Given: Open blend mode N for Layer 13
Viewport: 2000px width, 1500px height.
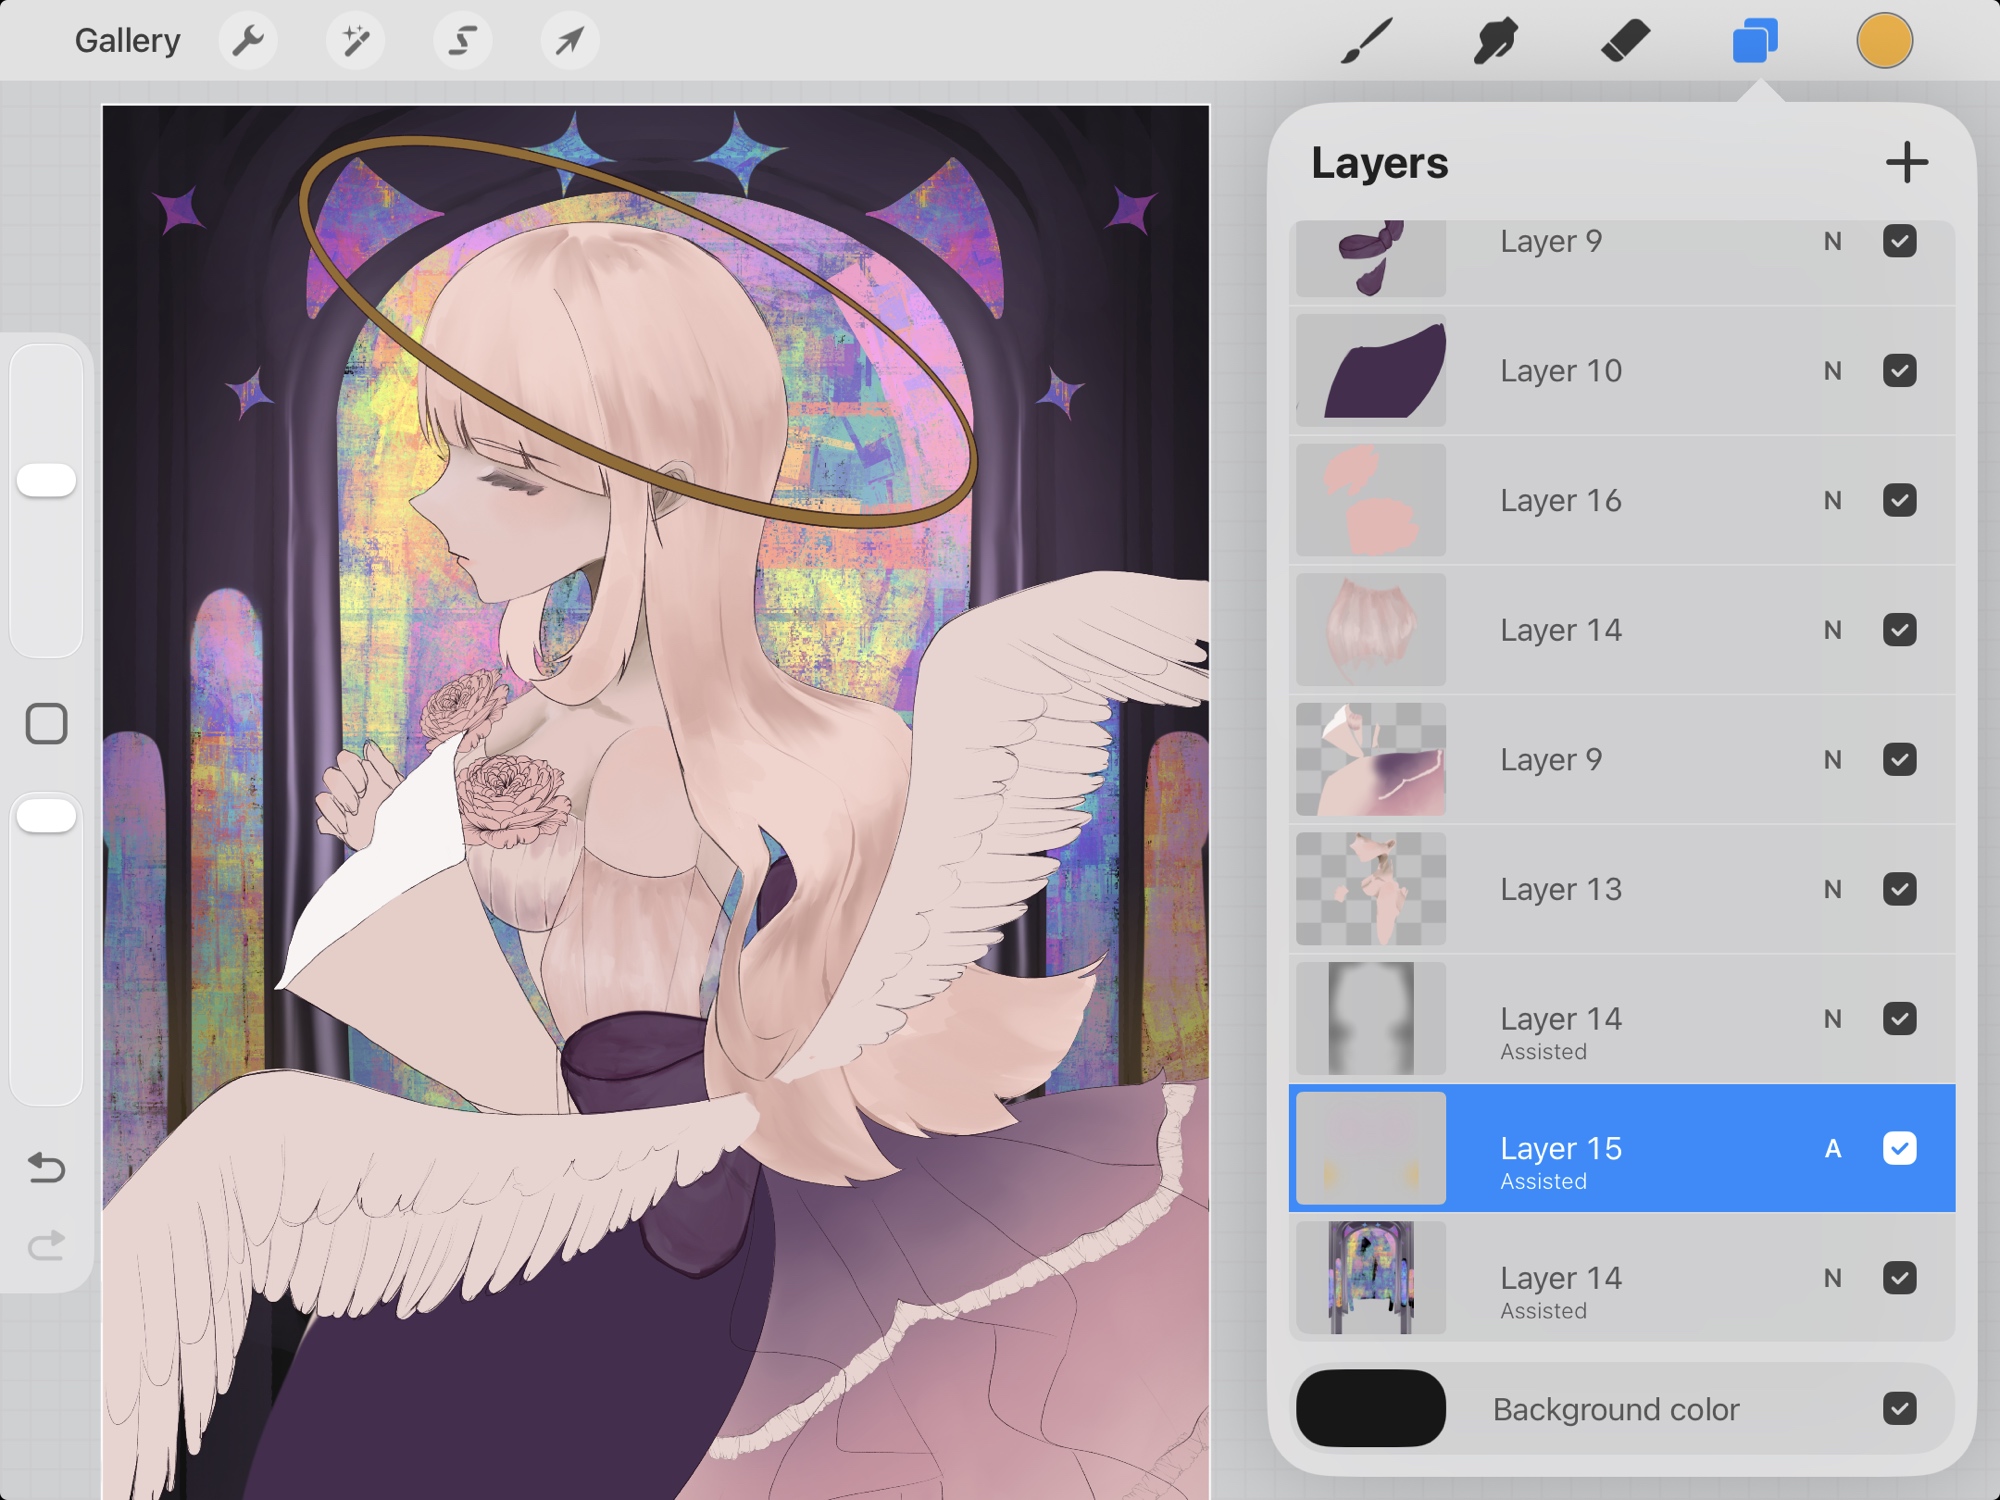Looking at the screenshot, I should pos(1832,889).
